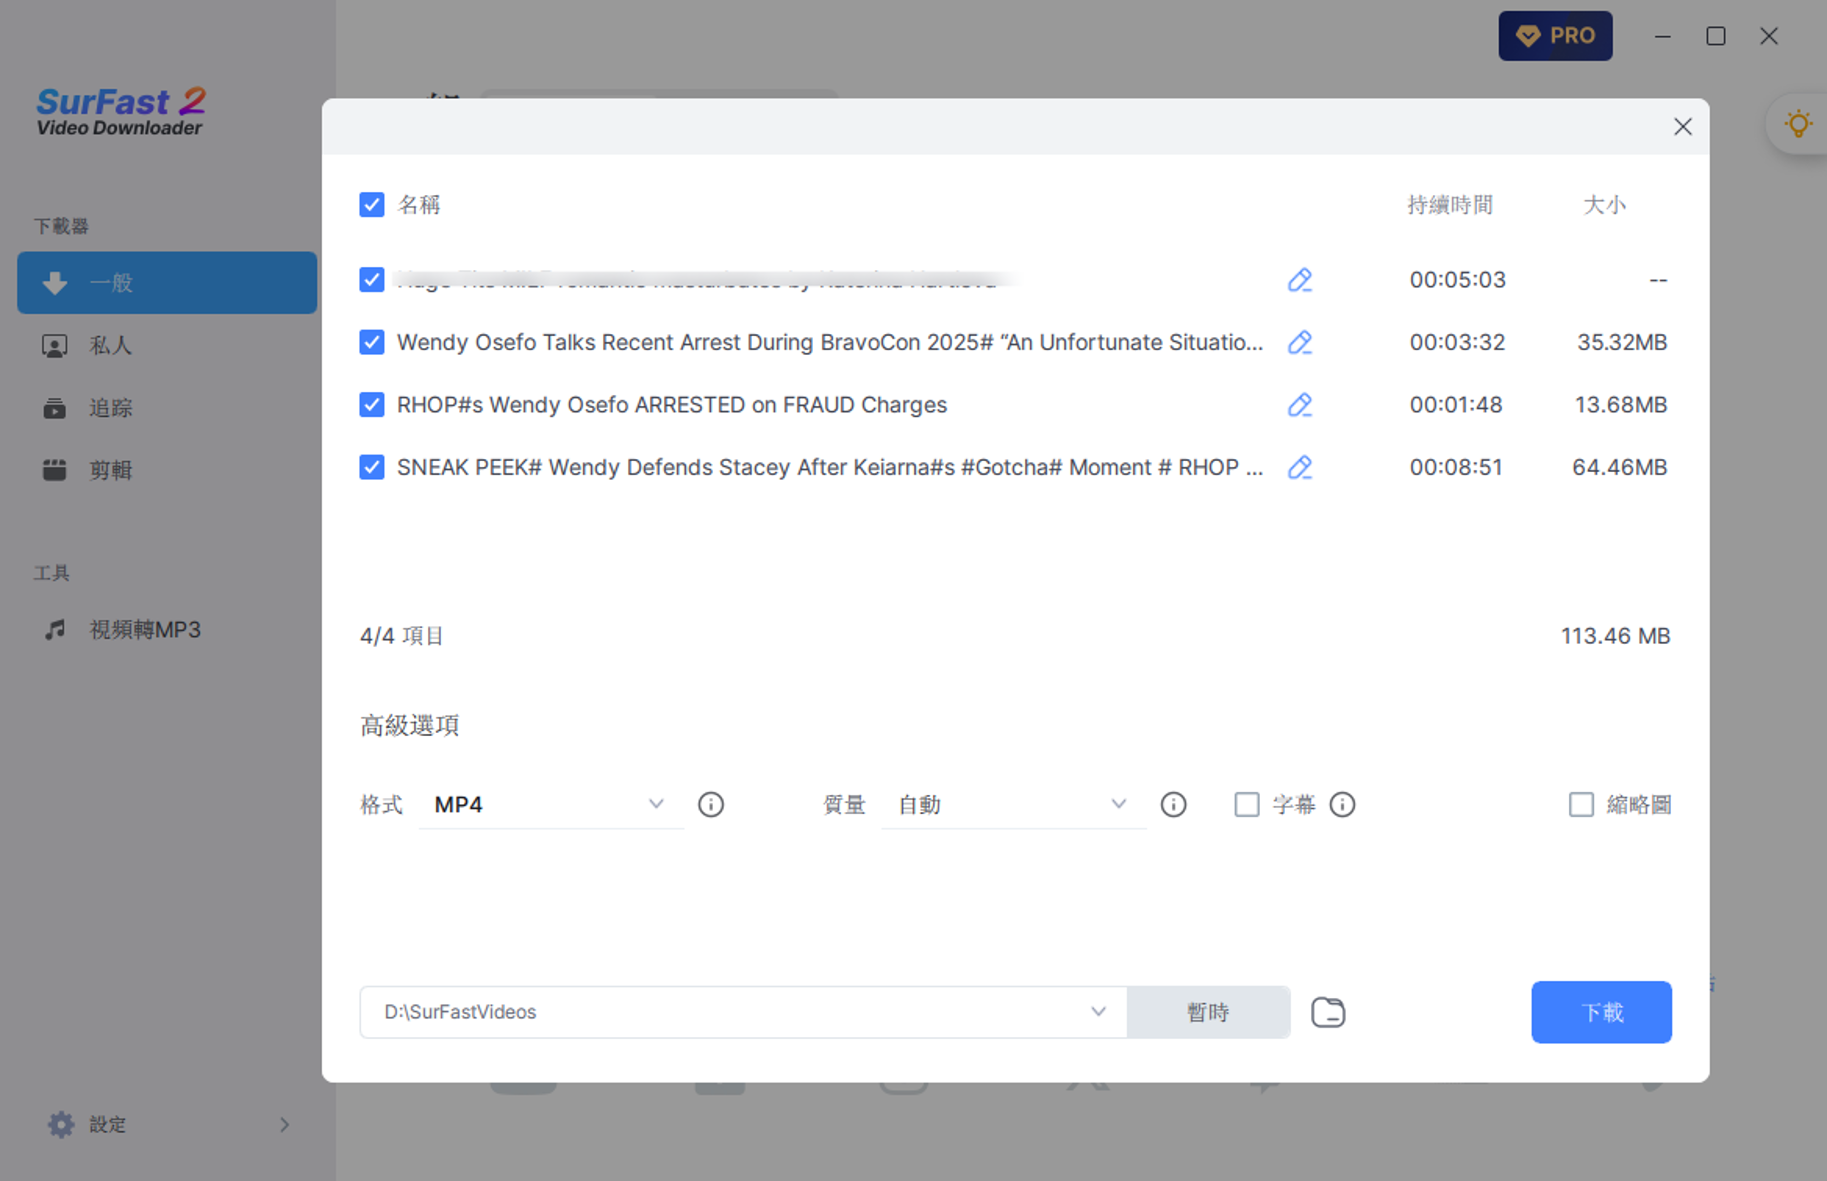1827x1181 pixels.
Task: Enable the 字幕 subtitles checkbox
Action: click(1246, 805)
